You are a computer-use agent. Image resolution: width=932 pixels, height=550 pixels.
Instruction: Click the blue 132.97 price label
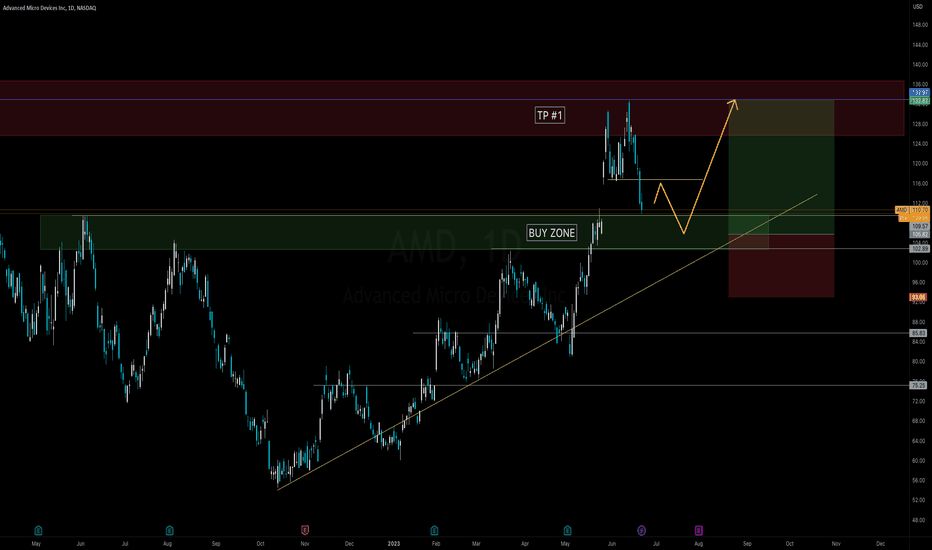coord(920,93)
